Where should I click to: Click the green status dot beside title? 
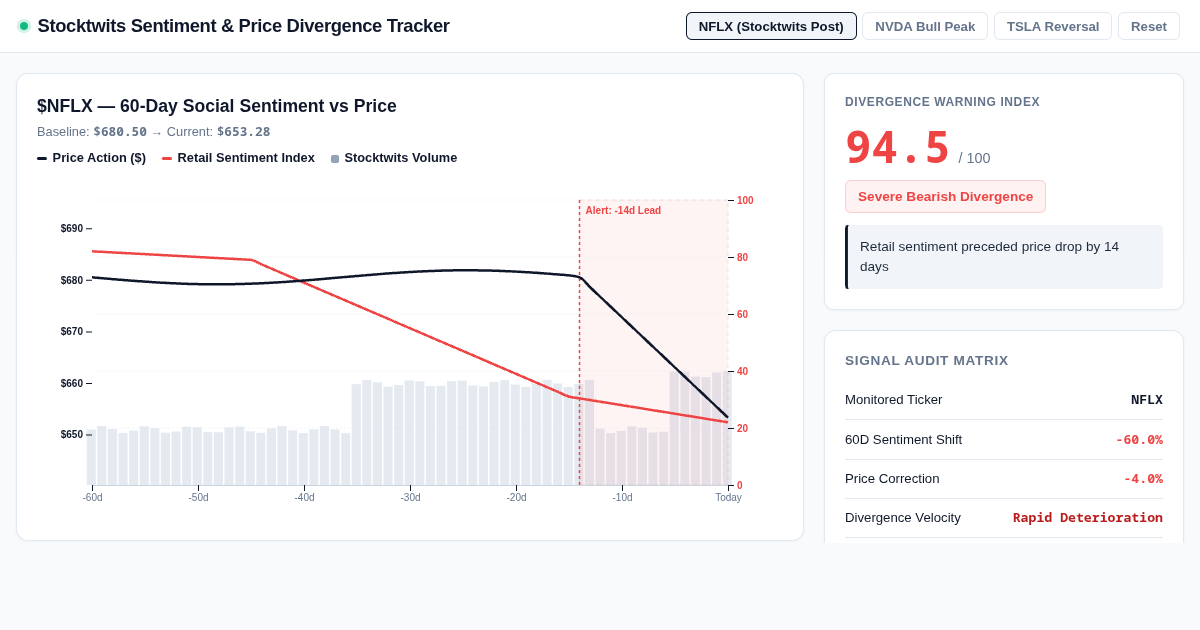(24, 26)
